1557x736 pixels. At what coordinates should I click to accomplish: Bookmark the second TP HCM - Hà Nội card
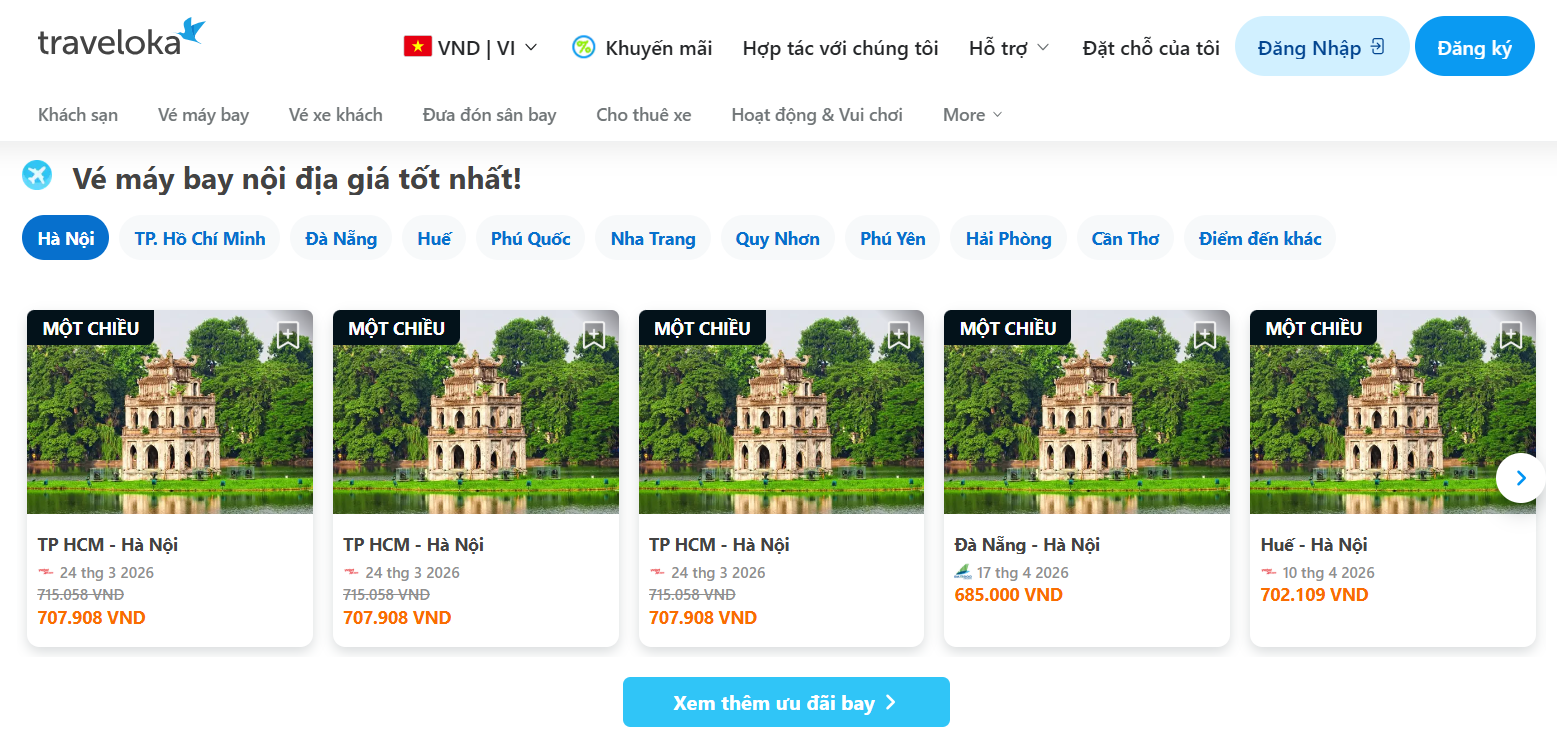[x=594, y=334]
